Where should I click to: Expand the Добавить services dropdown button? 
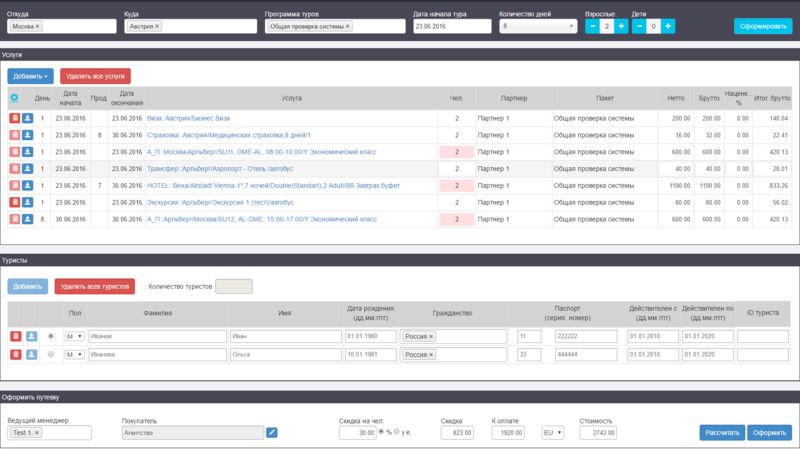(30, 75)
